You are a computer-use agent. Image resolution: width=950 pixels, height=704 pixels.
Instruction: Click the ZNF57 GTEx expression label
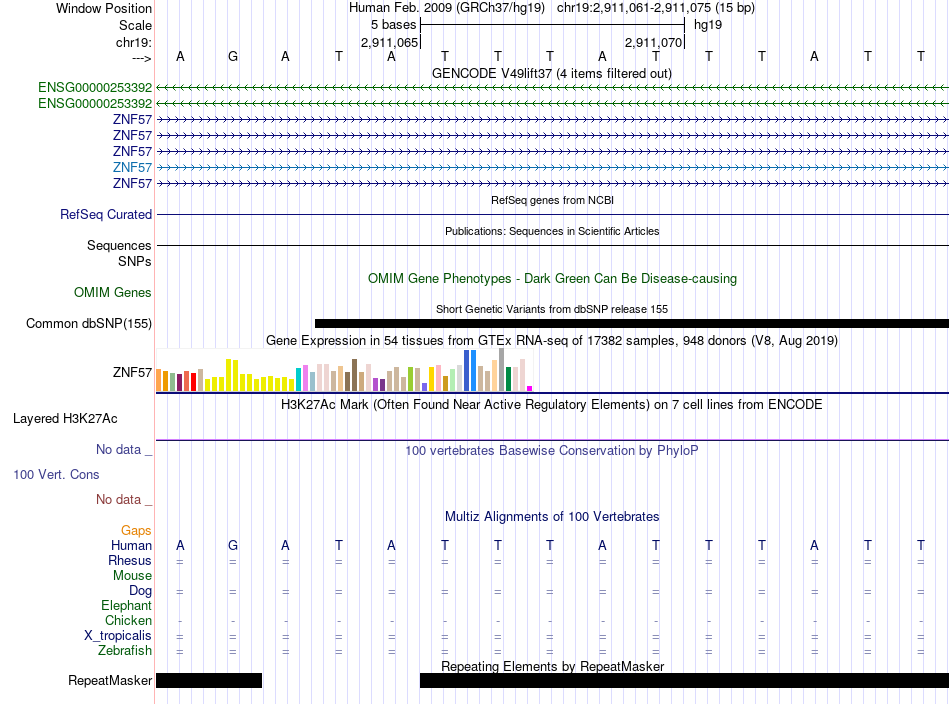click(132, 373)
